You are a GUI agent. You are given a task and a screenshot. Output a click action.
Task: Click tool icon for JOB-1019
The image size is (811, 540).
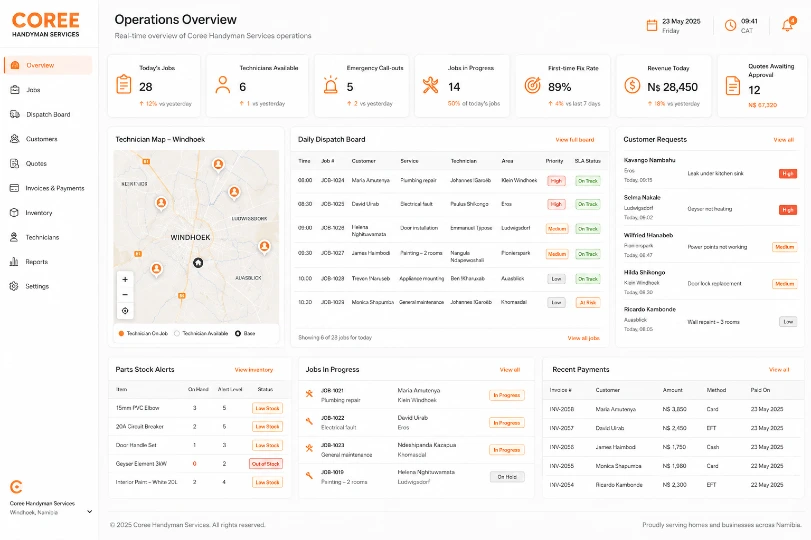pyautogui.click(x=309, y=475)
